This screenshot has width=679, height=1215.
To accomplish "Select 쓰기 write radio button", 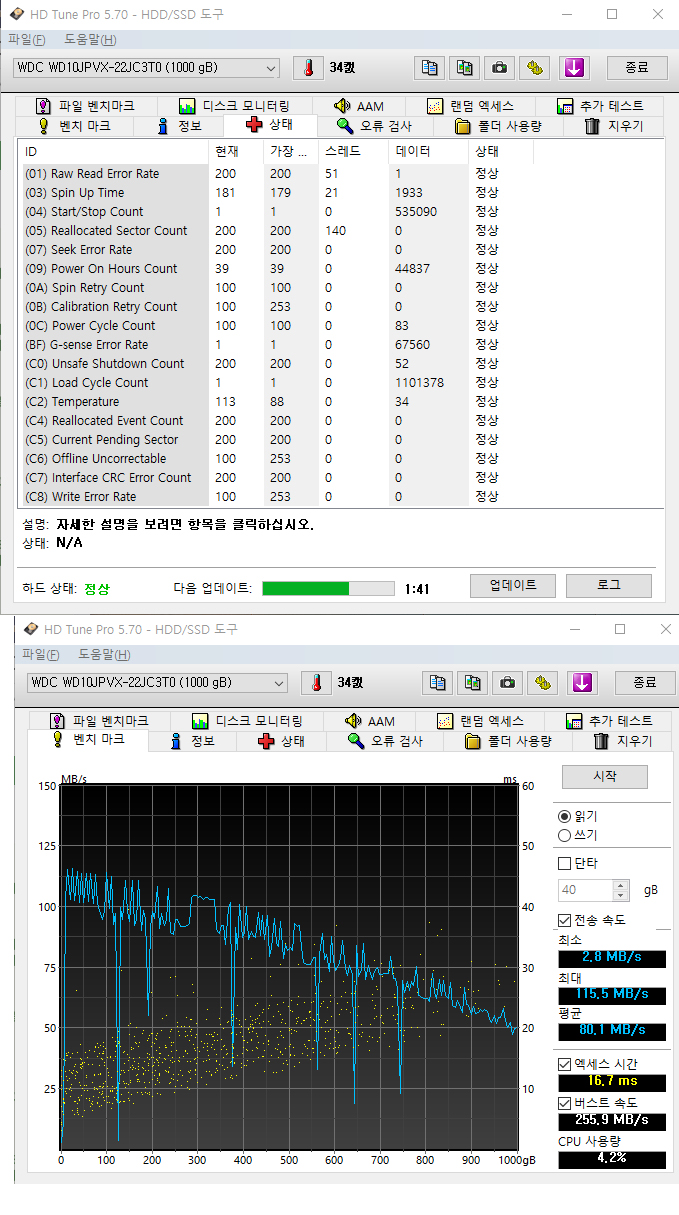I will 565,835.
